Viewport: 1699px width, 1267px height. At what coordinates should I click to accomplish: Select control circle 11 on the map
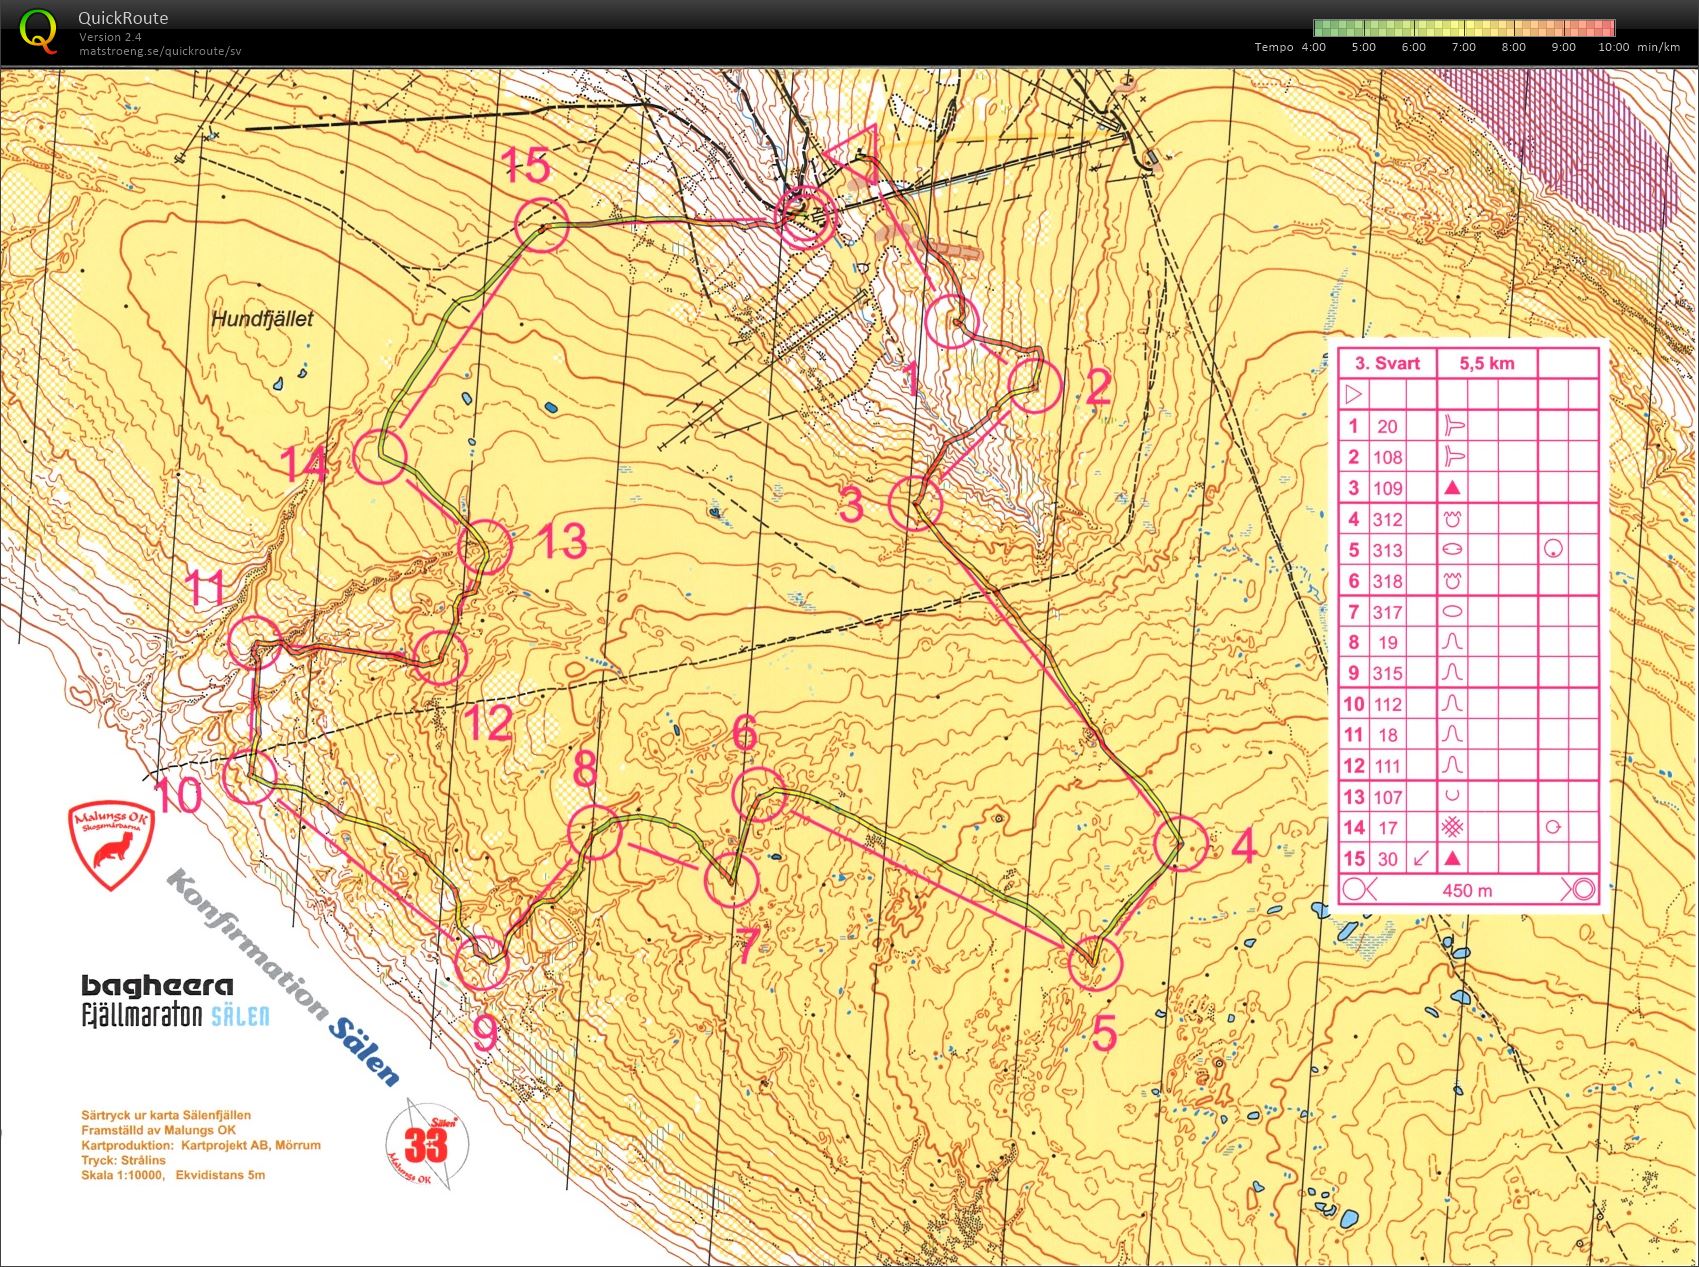[x=254, y=642]
